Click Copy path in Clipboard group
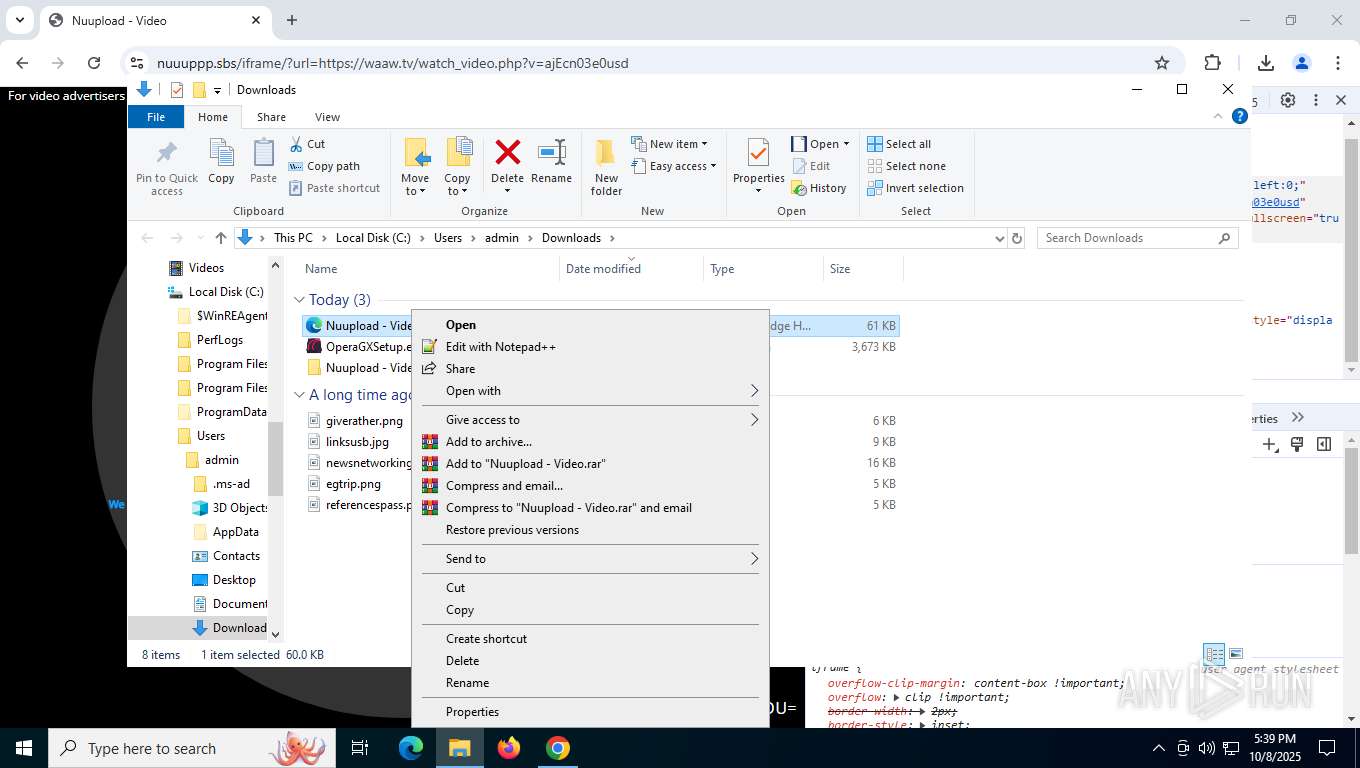The height and width of the screenshot is (768, 1360). click(x=324, y=166)
